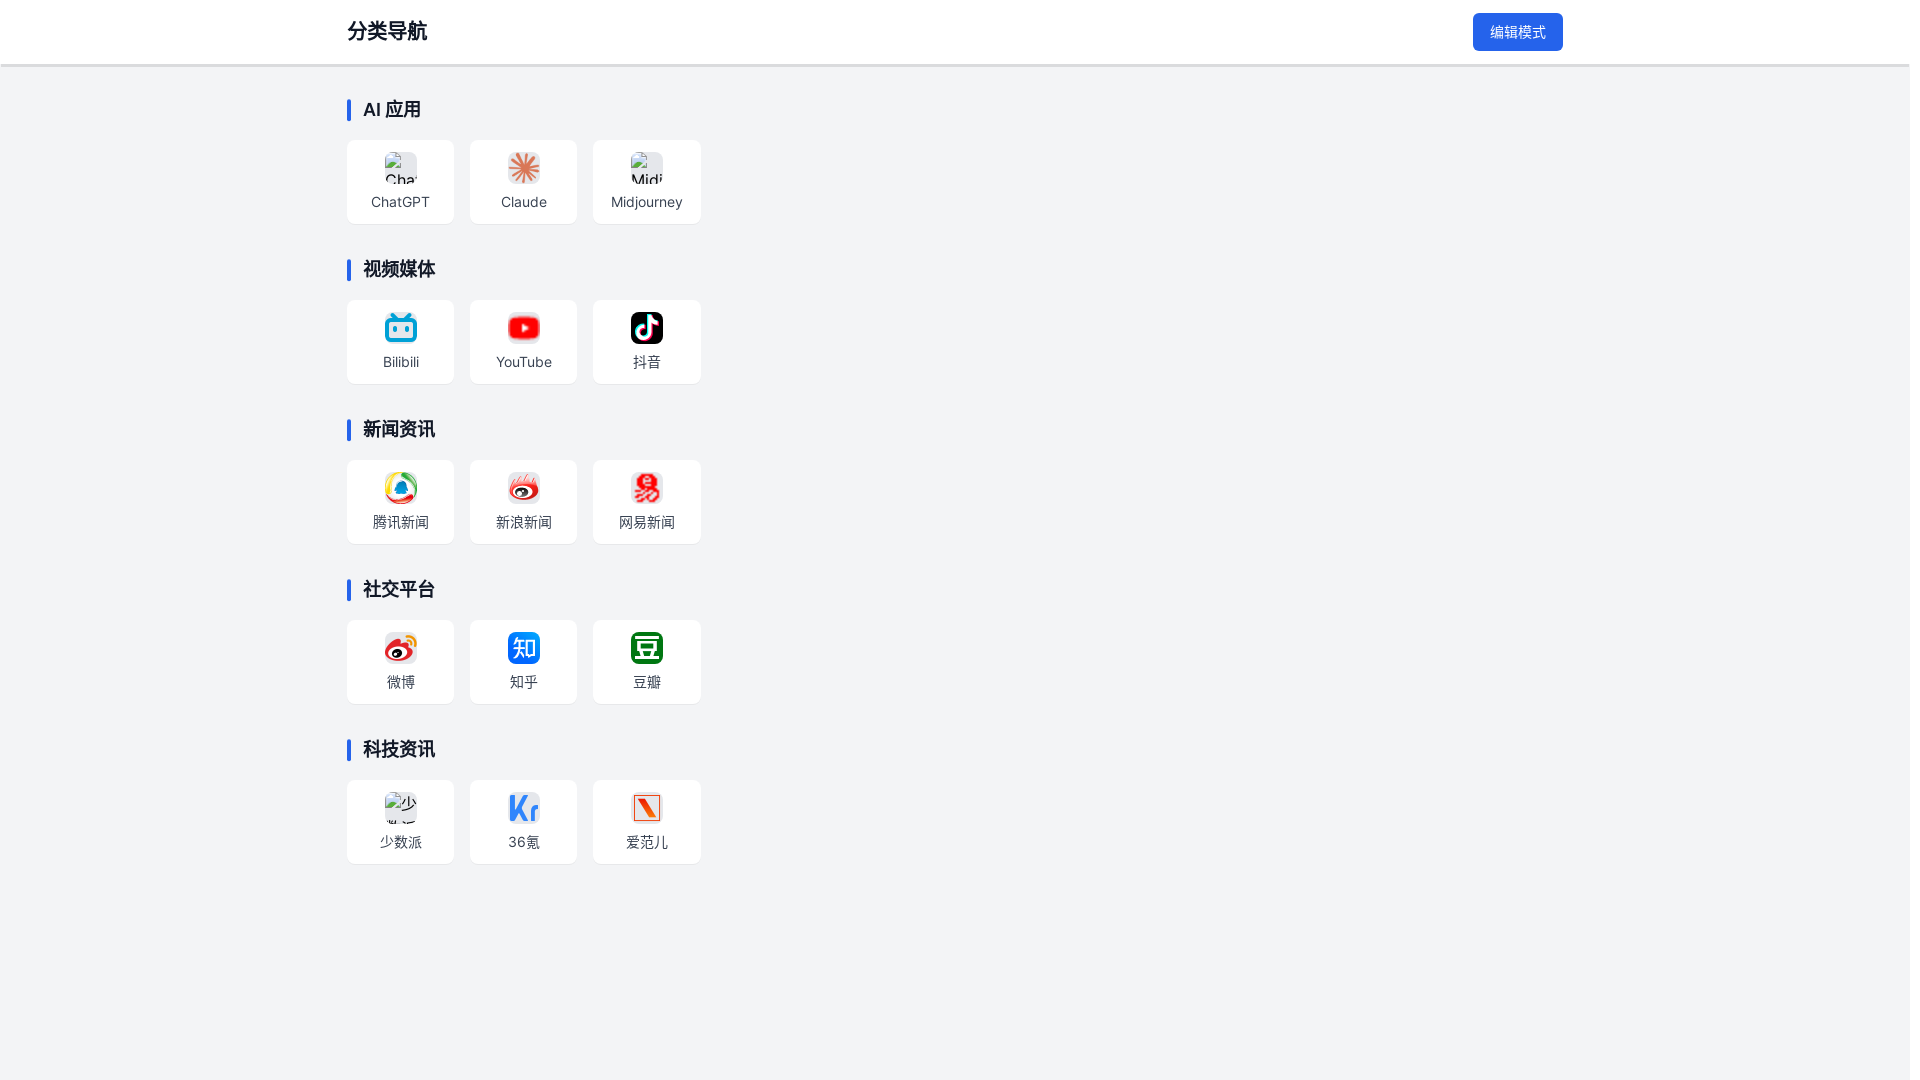Launch the red YouTube play icon

(x=523, y=328)
